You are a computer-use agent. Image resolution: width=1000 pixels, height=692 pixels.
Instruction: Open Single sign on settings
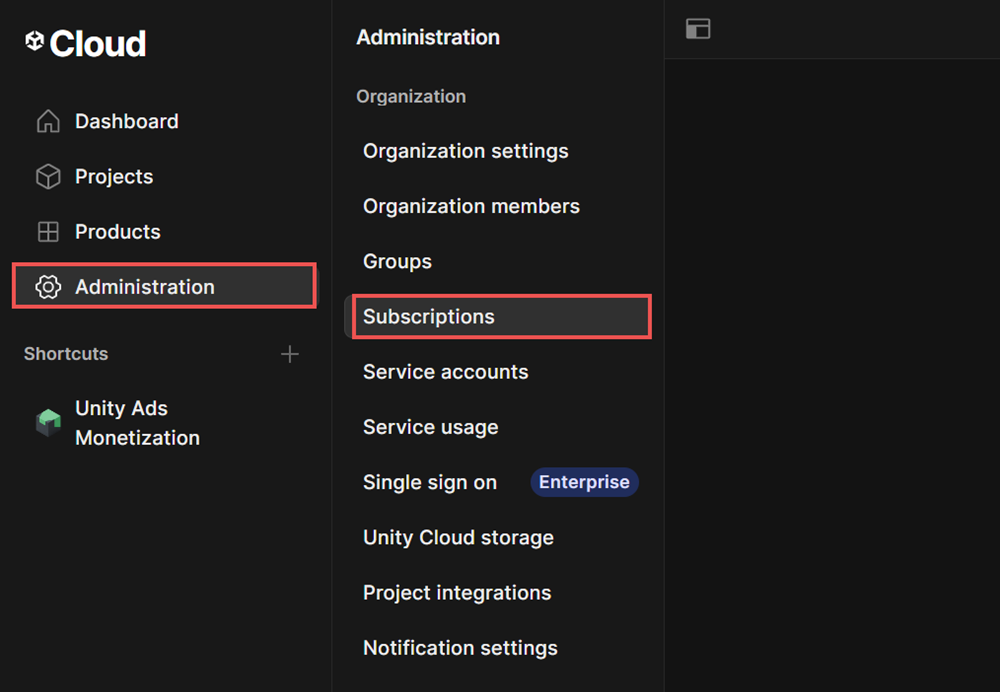coord(430,482)
